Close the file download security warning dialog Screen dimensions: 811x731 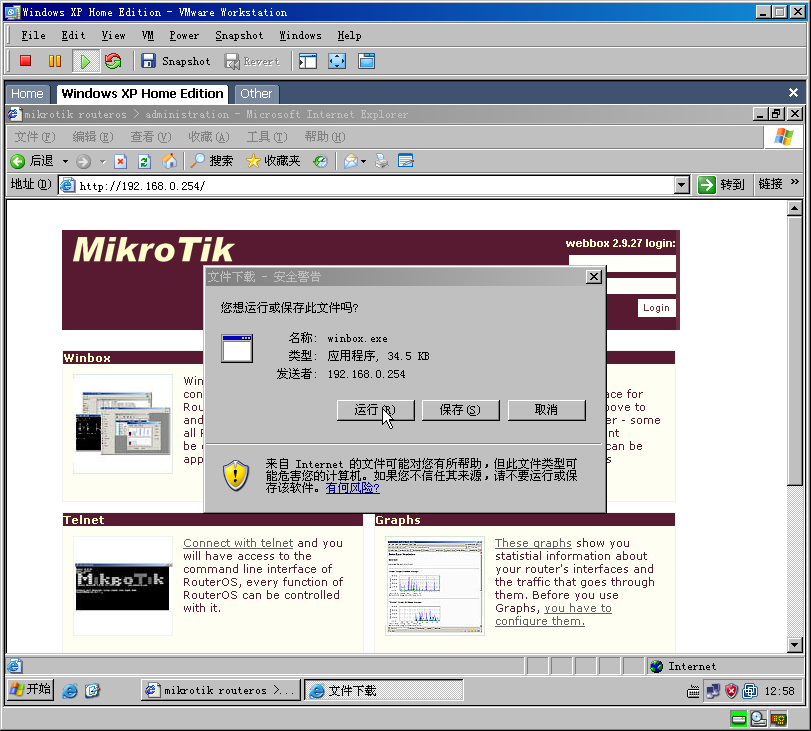[x=594, y=277]
